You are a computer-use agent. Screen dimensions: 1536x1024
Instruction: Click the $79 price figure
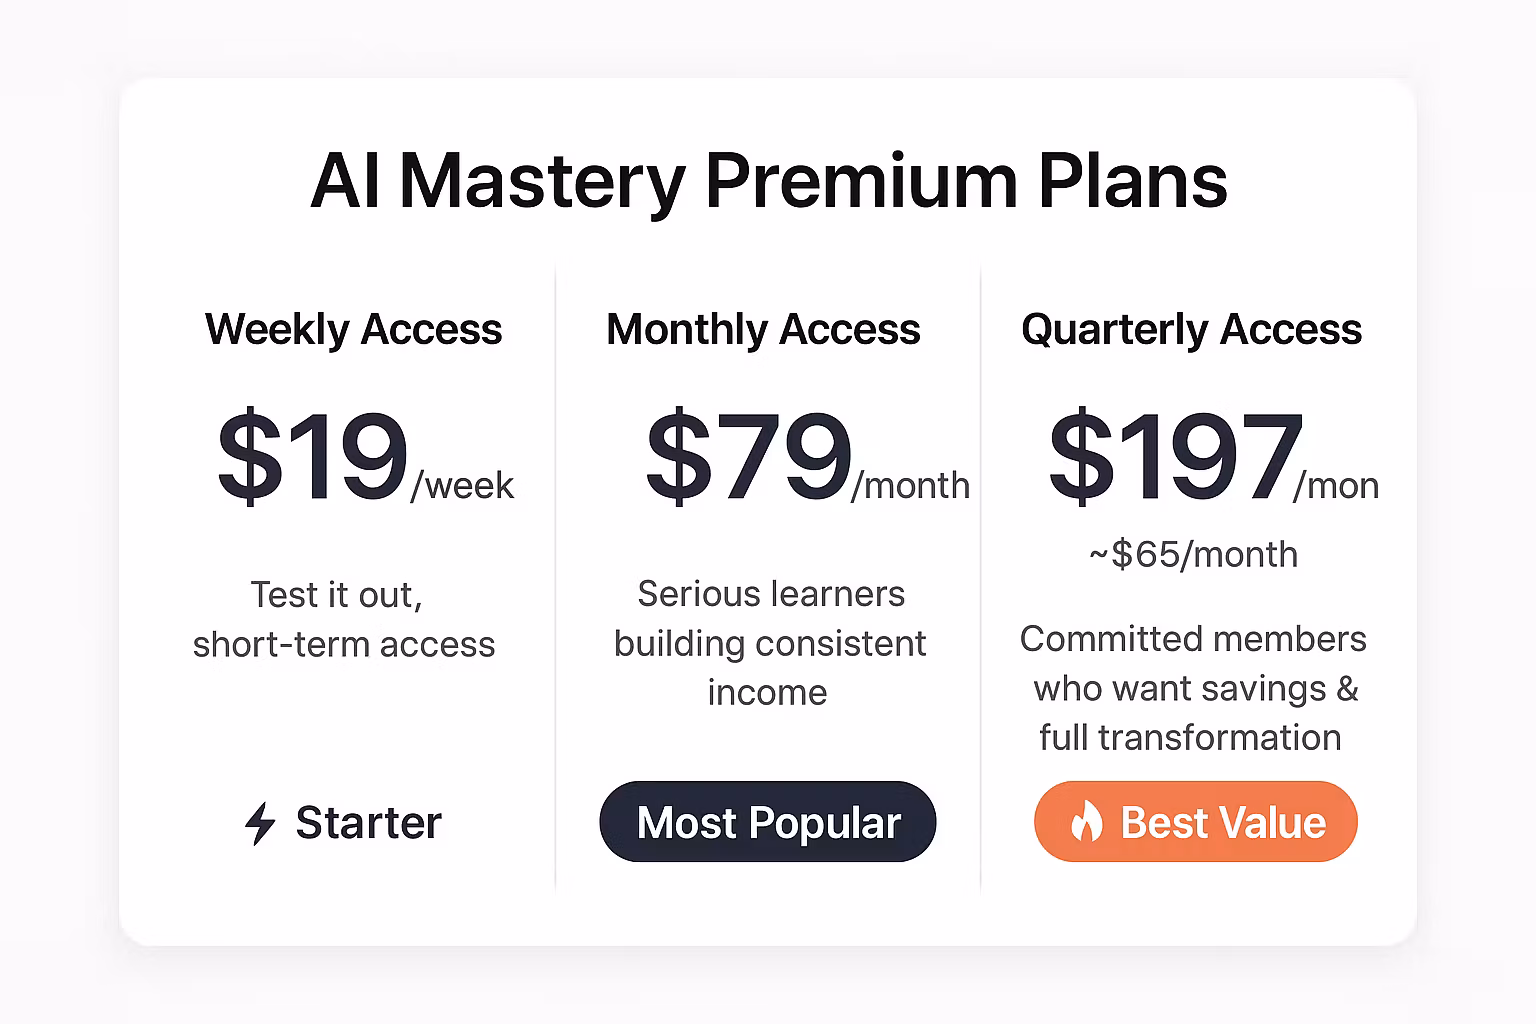(748, 457)
